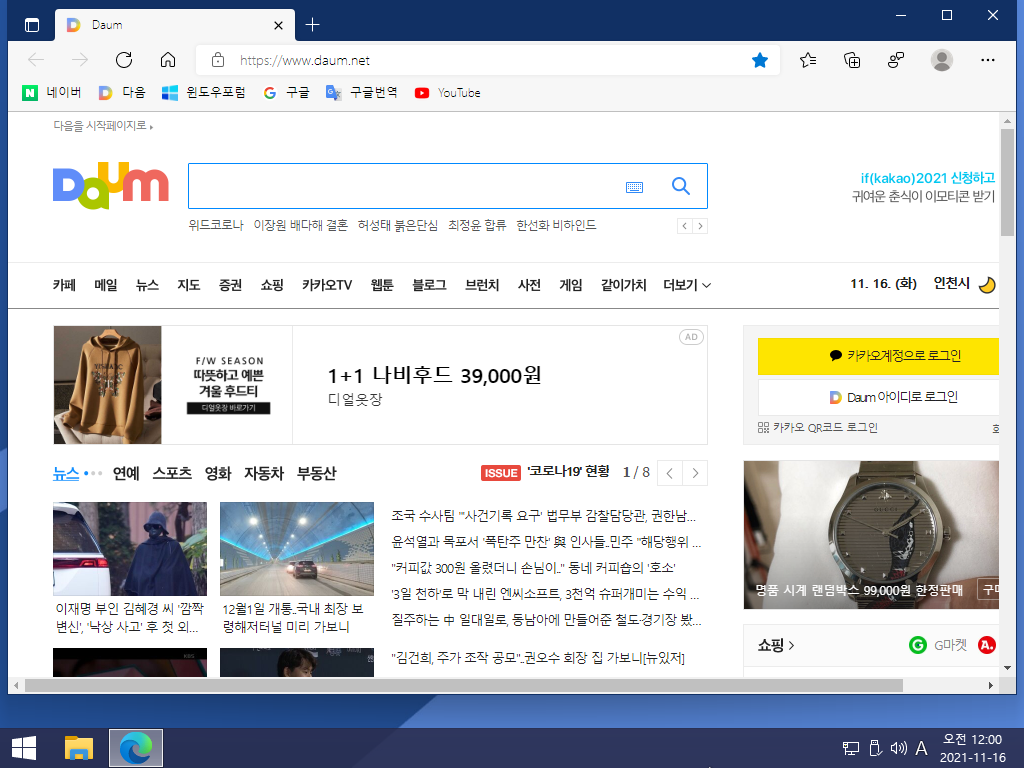Image resolution: width=1024 pixels, height=768 pixels.
Task: Open the Collections icon
Action: point(852,60)
